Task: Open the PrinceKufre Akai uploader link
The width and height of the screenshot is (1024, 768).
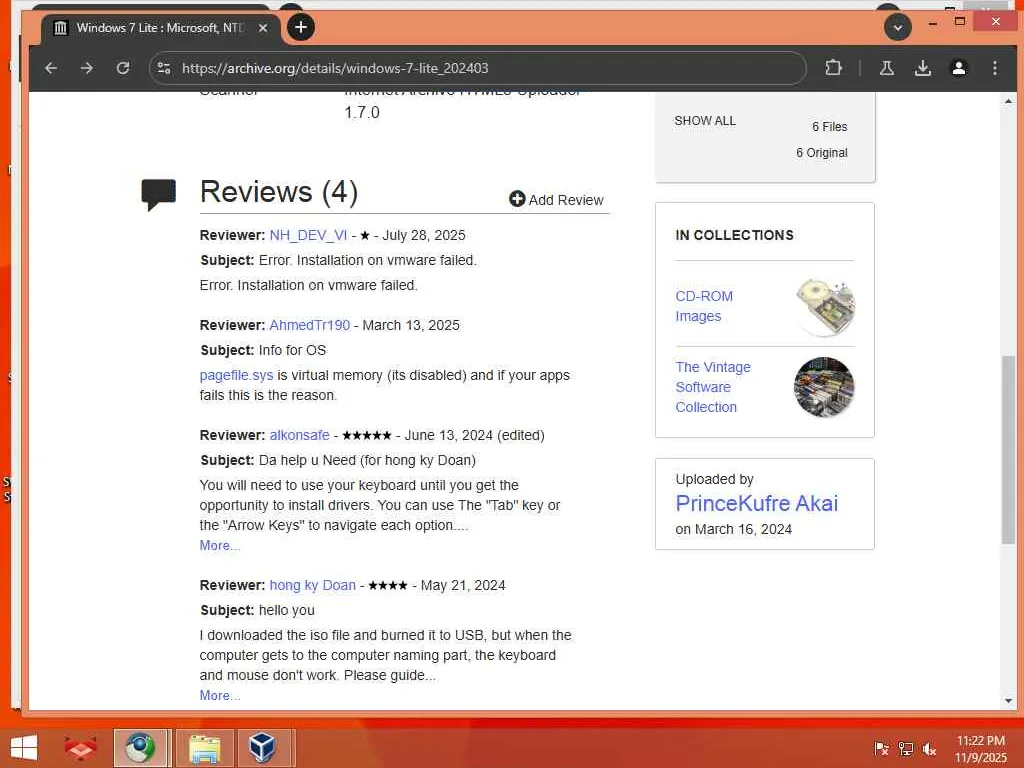Action: pos(756,504)
